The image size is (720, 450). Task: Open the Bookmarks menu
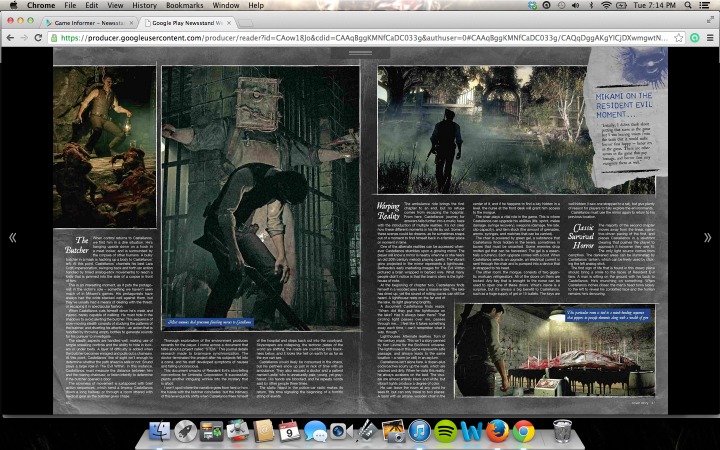[x=185, y=5]
